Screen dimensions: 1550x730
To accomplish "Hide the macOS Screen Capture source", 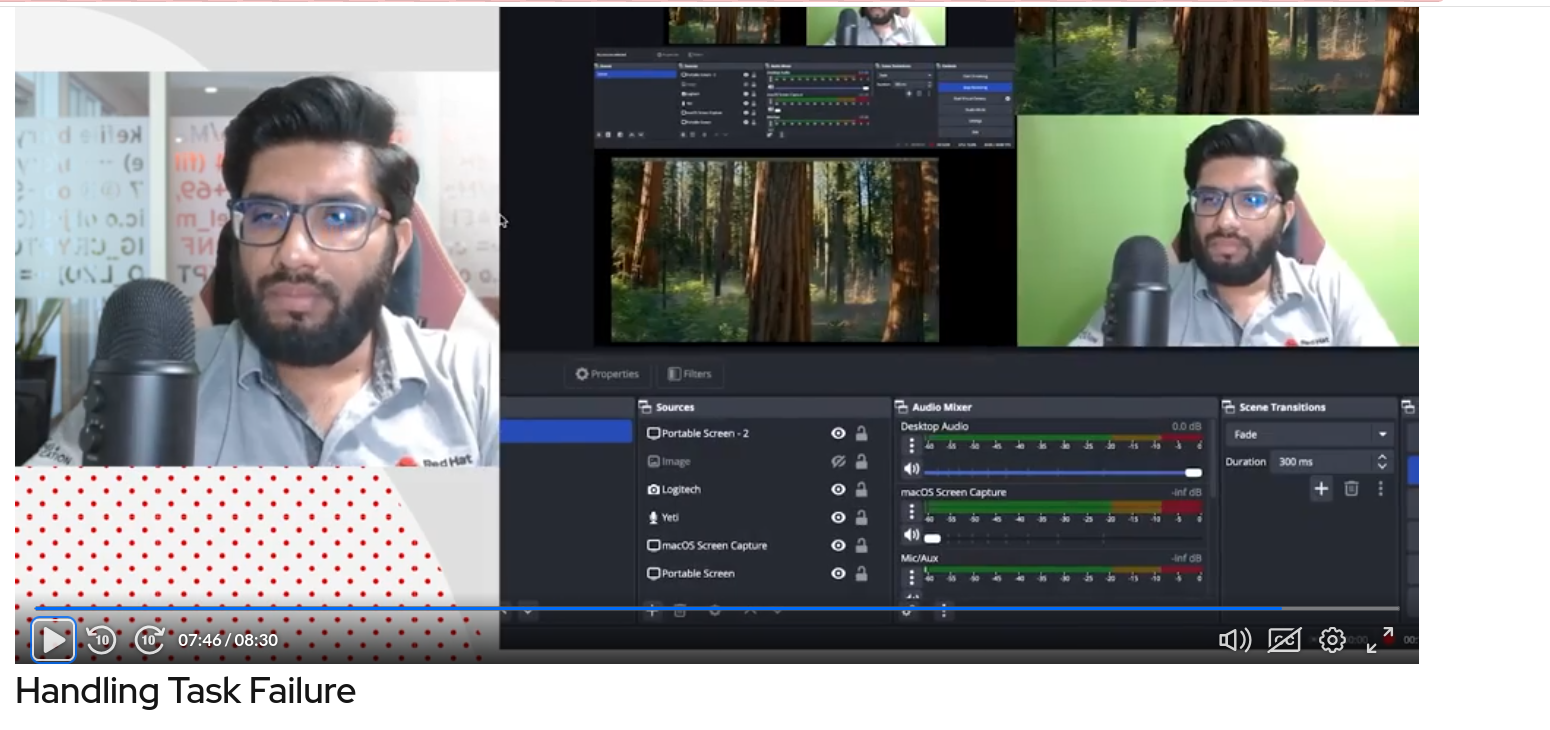I will click(838, 545).
